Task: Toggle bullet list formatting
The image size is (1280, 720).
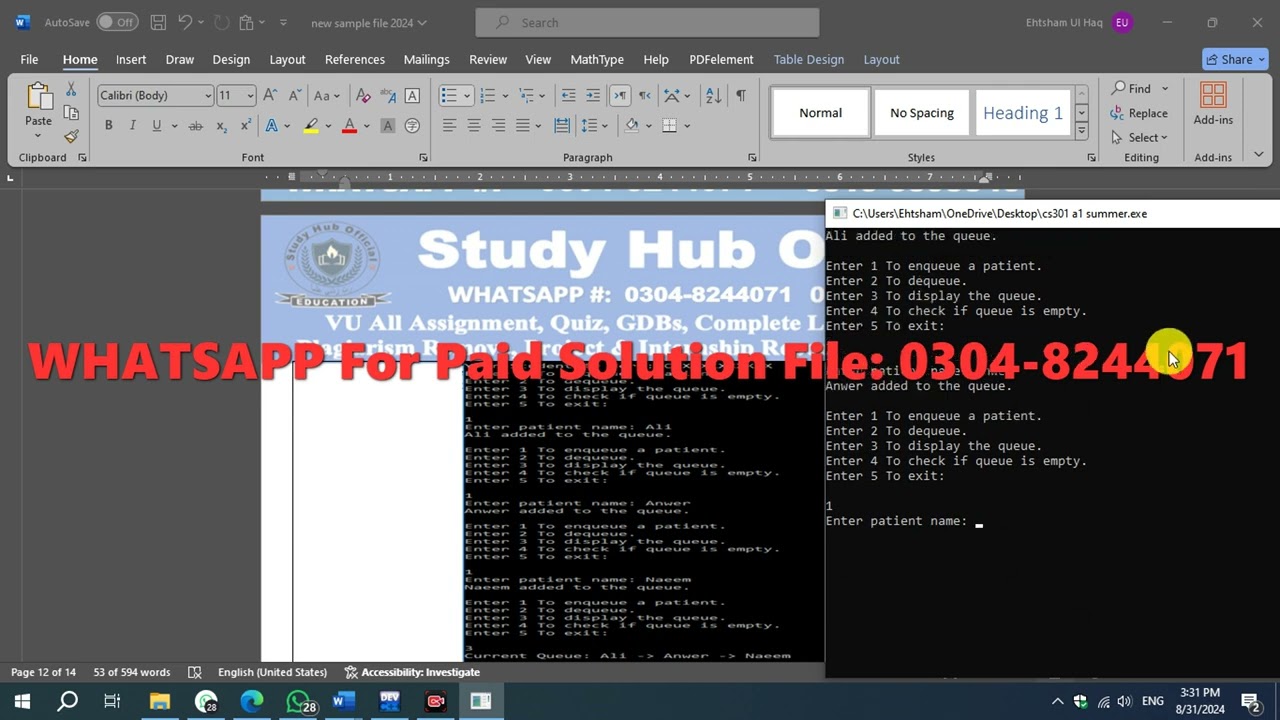Action: click(449, 96)
